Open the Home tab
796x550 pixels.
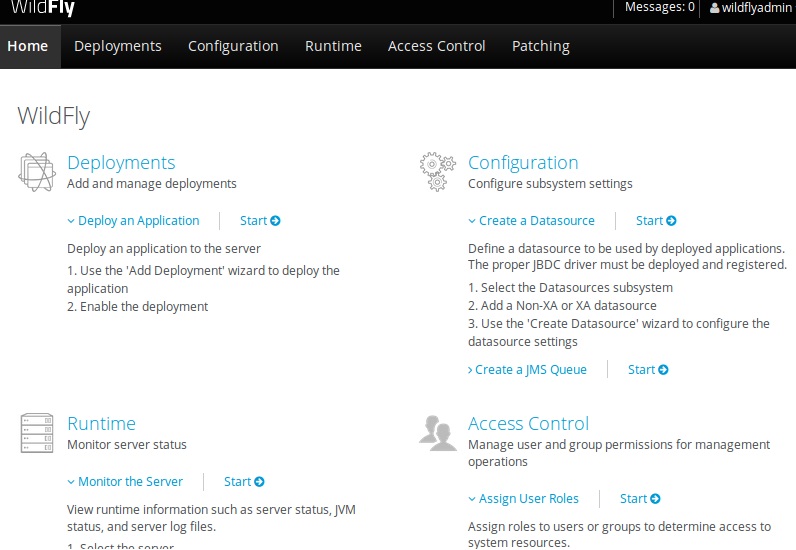pyautogui.click(x=28, y=46)
